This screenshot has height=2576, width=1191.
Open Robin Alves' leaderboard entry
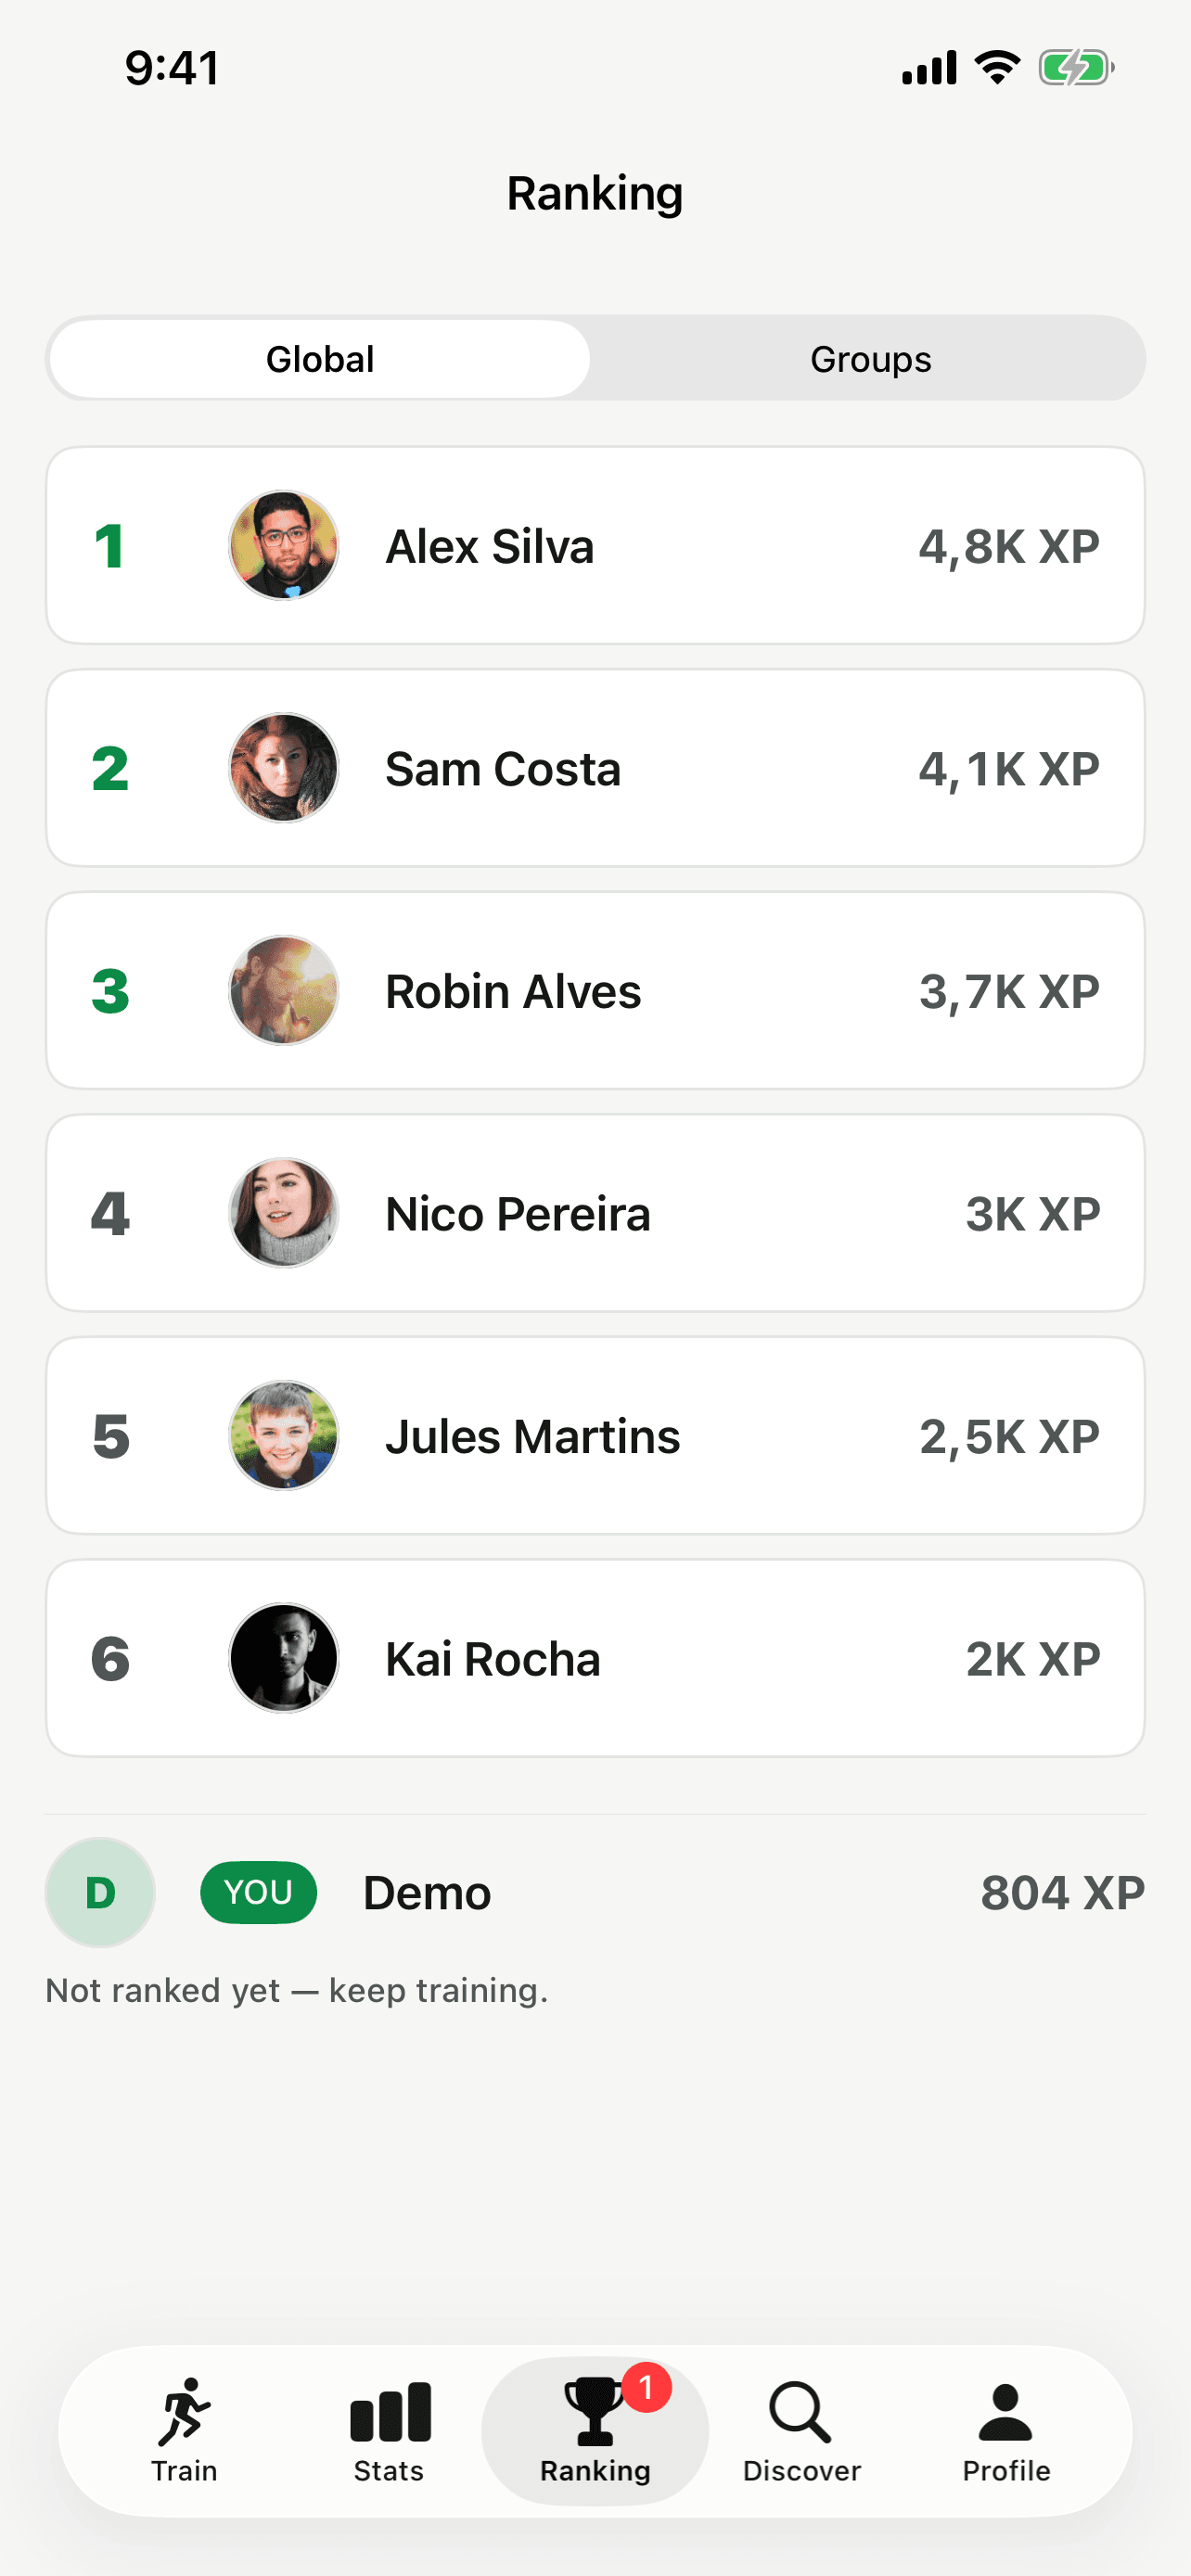coord(595,991)
